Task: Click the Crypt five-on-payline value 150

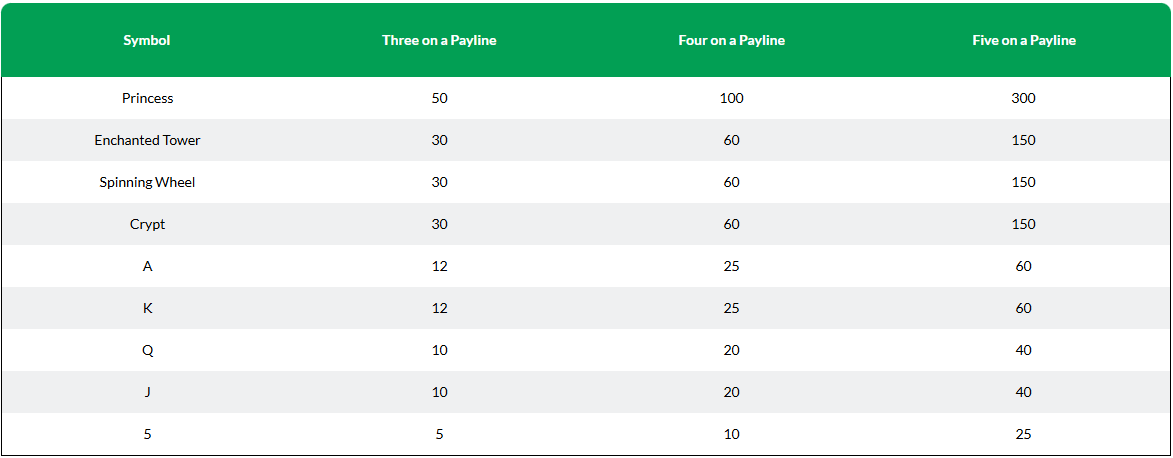Action: (x=1023, y=224)
